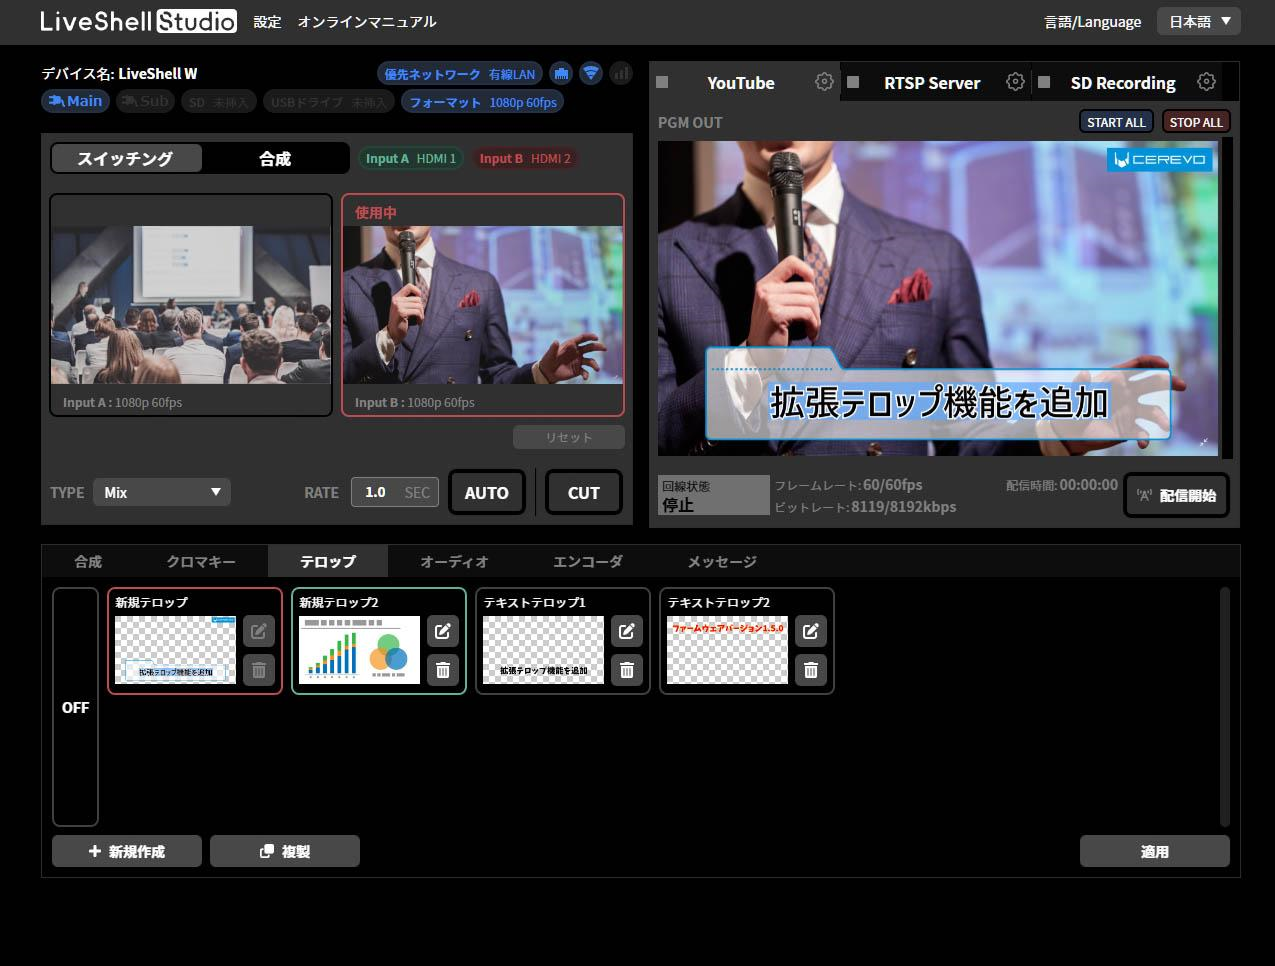Toggle the YouTube stream indicator square
This screenshot has height=966, width=1275.
tap(662, 83)
